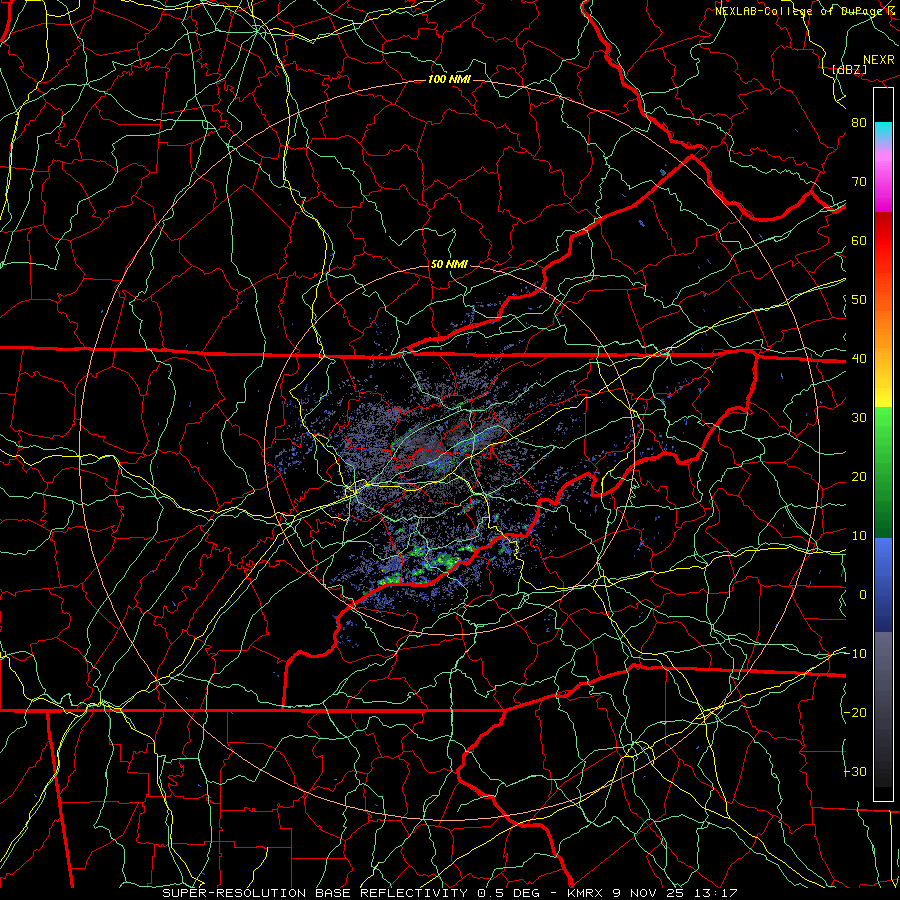Click the blue segment of the color bar
Image resolution: width=900 pixels, height=900 pixels.
(x=883, y=584)
